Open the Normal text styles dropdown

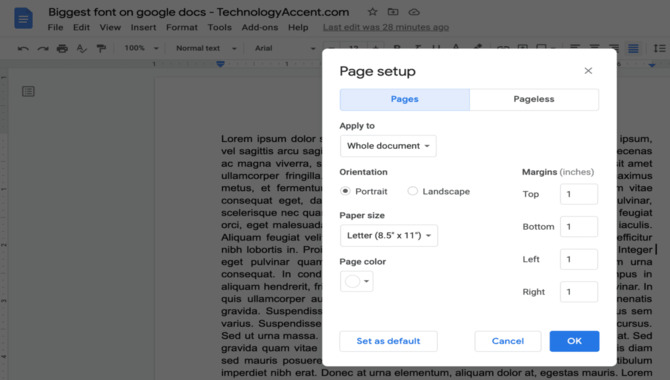tap(206, 48)
